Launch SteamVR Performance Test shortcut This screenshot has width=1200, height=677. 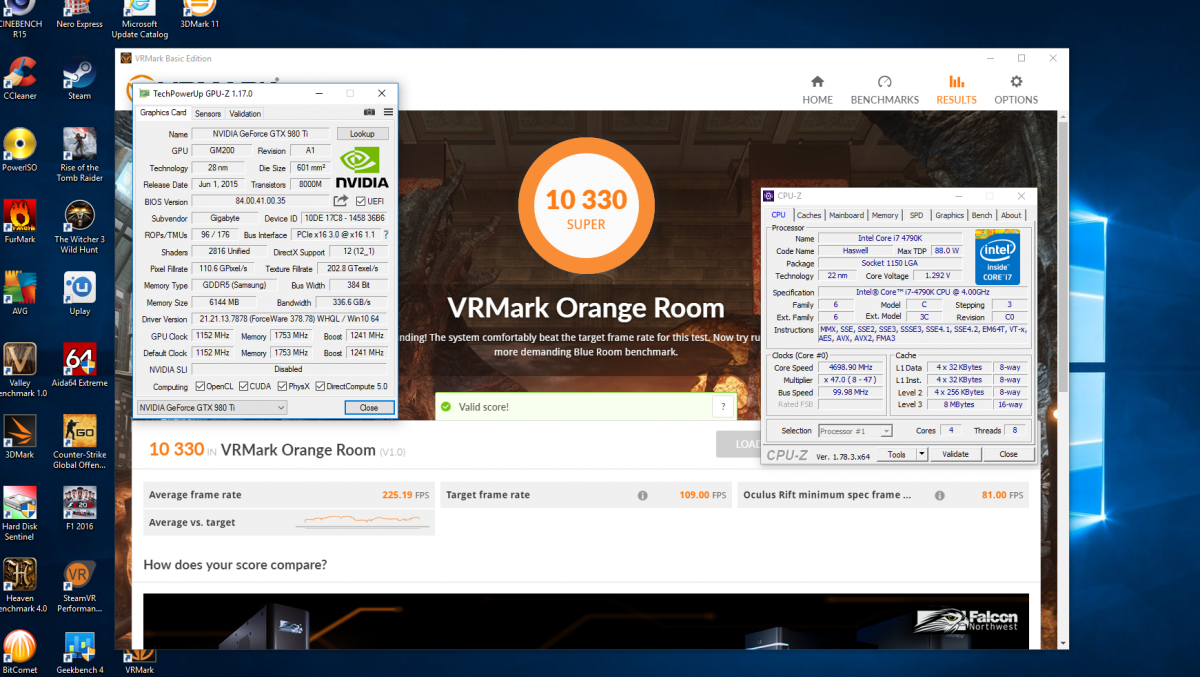tap(80, 586)
